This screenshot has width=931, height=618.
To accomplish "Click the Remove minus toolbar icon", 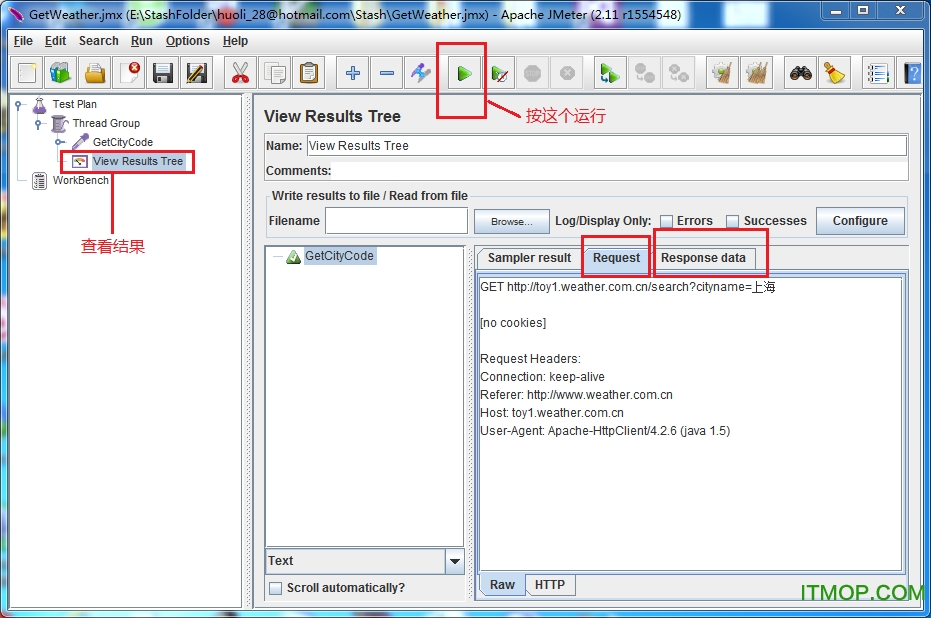I will click(387, 73).
